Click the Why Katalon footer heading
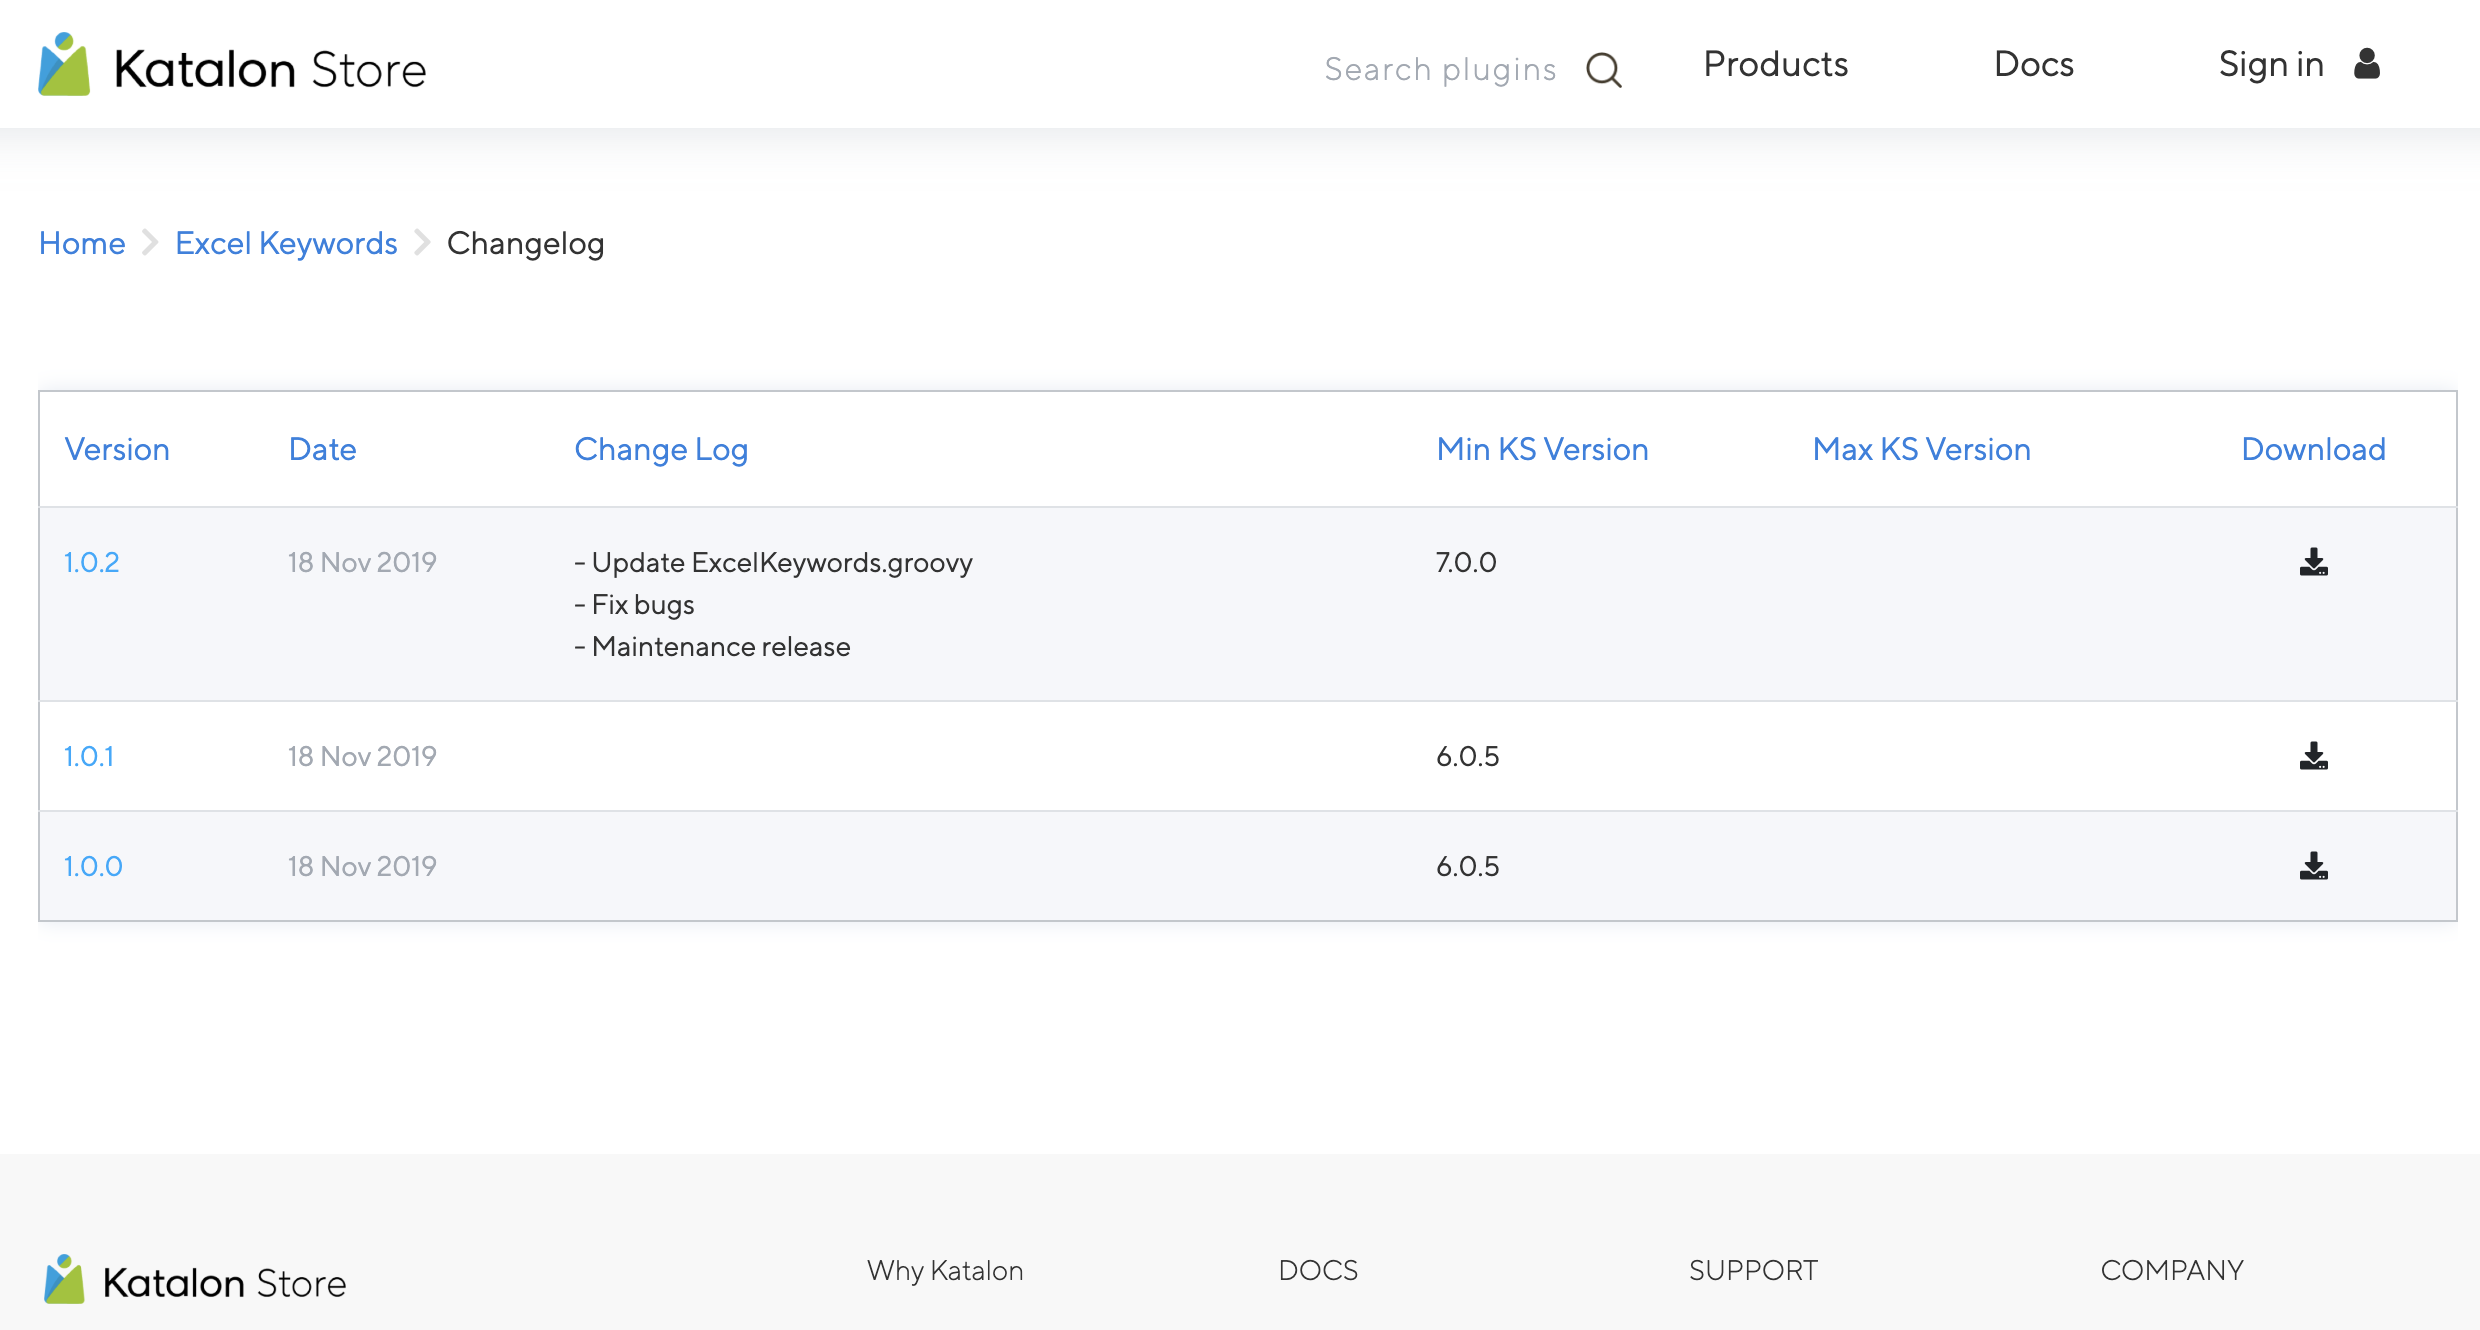 click(x=945, y=1270)
